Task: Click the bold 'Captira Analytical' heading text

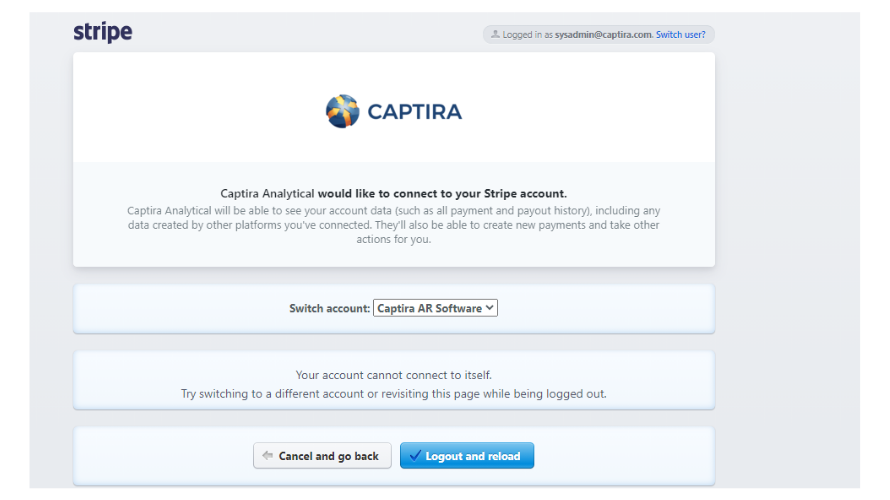Action: 267,193
